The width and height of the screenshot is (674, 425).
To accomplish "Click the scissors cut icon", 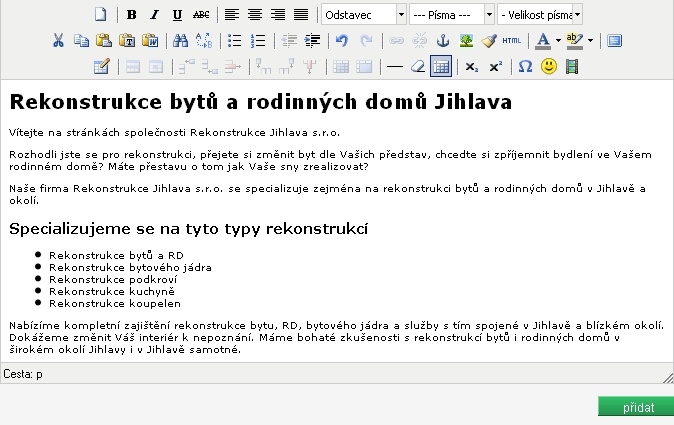I will click(58, 41).
